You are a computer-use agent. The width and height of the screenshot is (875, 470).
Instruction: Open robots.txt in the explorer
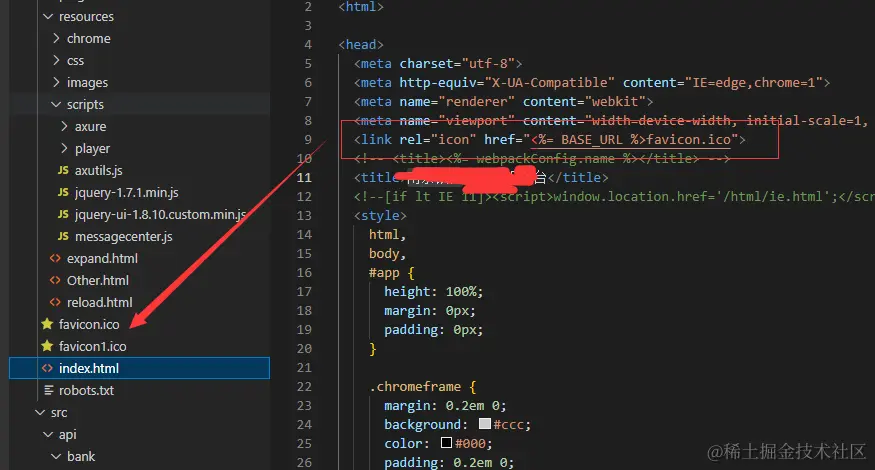[86, 390]
